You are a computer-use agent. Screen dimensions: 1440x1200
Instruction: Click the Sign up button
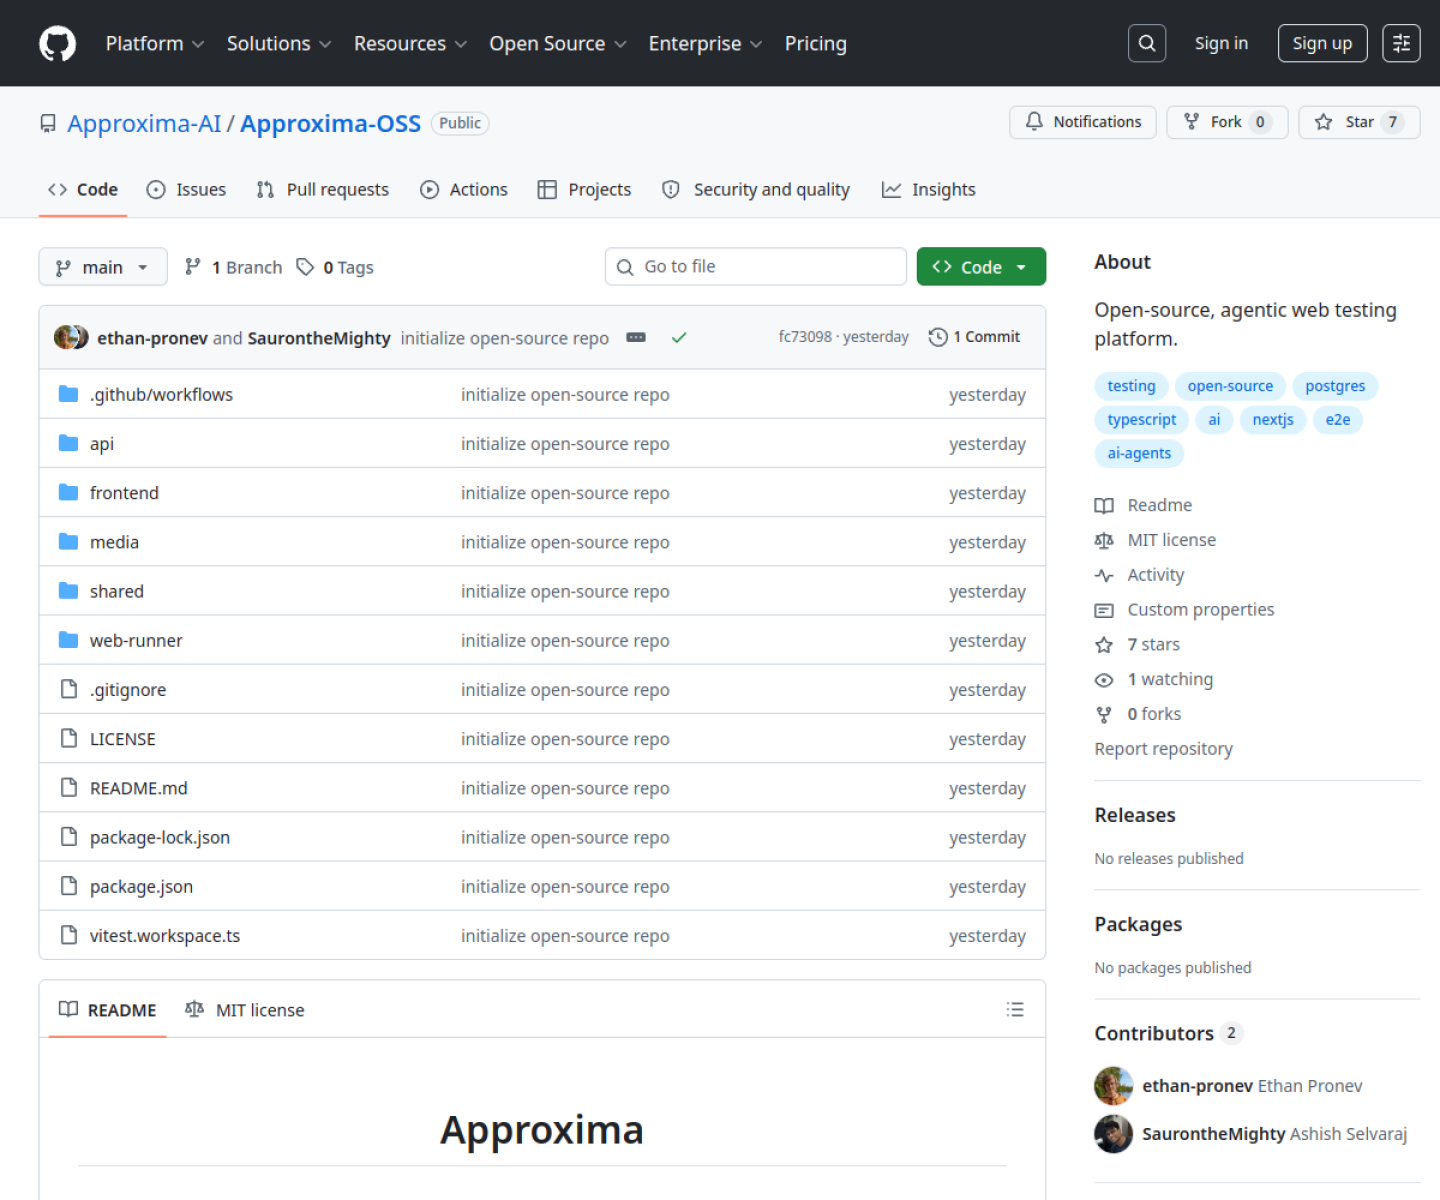click(1322, 43)
